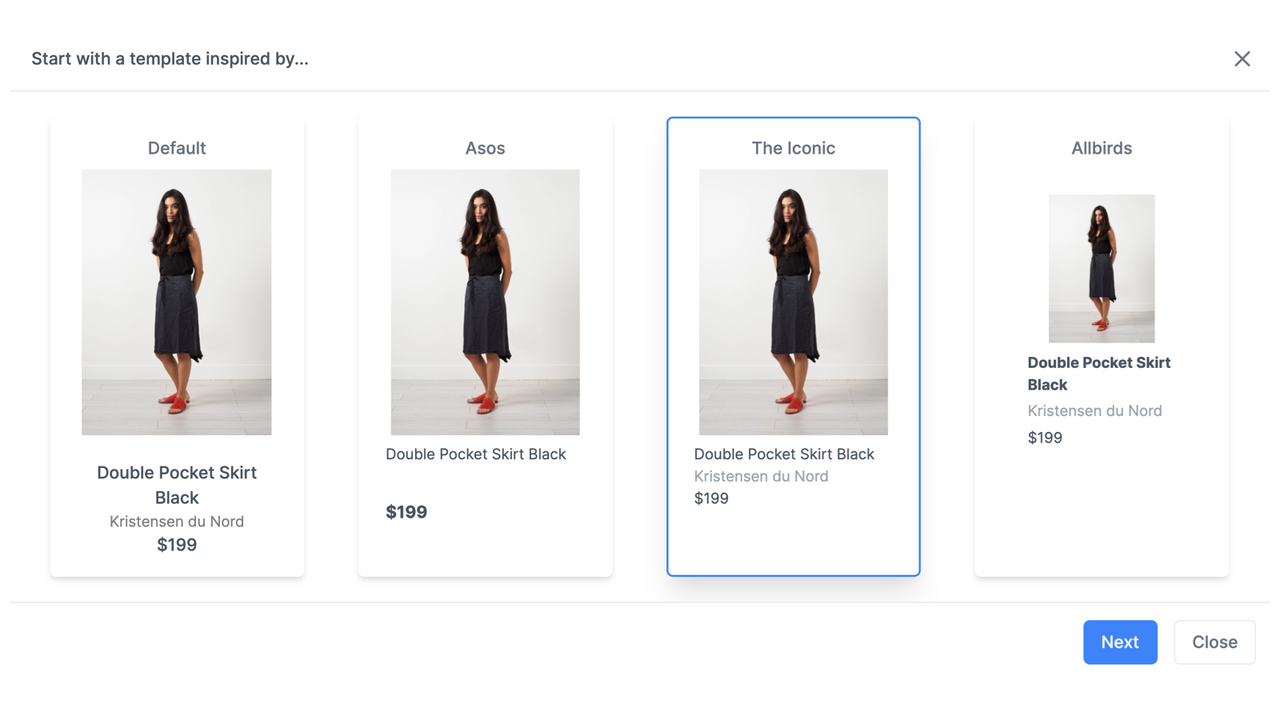Click the Default template heading label
1280x720 pixels.
176,147
